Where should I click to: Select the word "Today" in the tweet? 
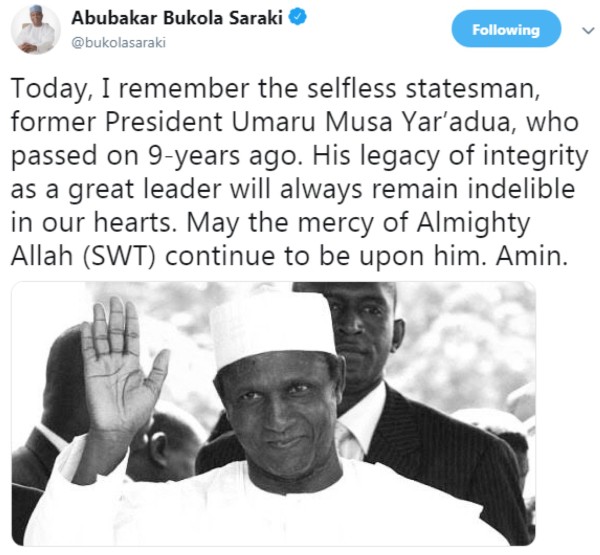[49, 88]
